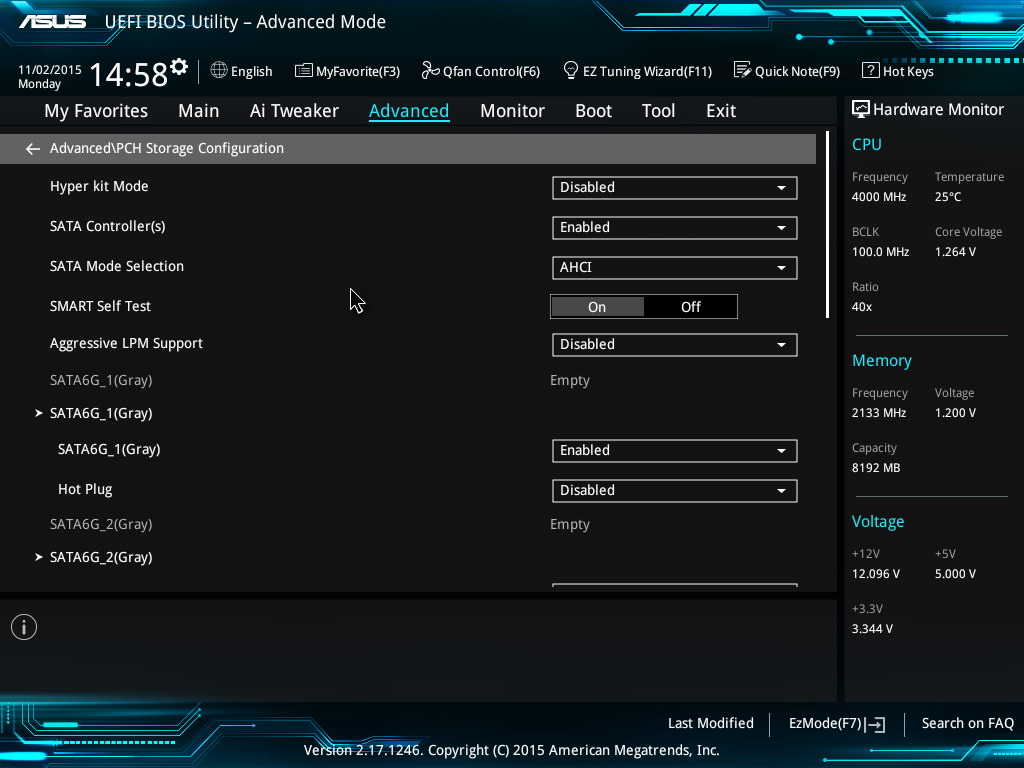Screen dimensions: 1024x768
Task: Switch to EzMode(F7)
Action: [837, 723]
